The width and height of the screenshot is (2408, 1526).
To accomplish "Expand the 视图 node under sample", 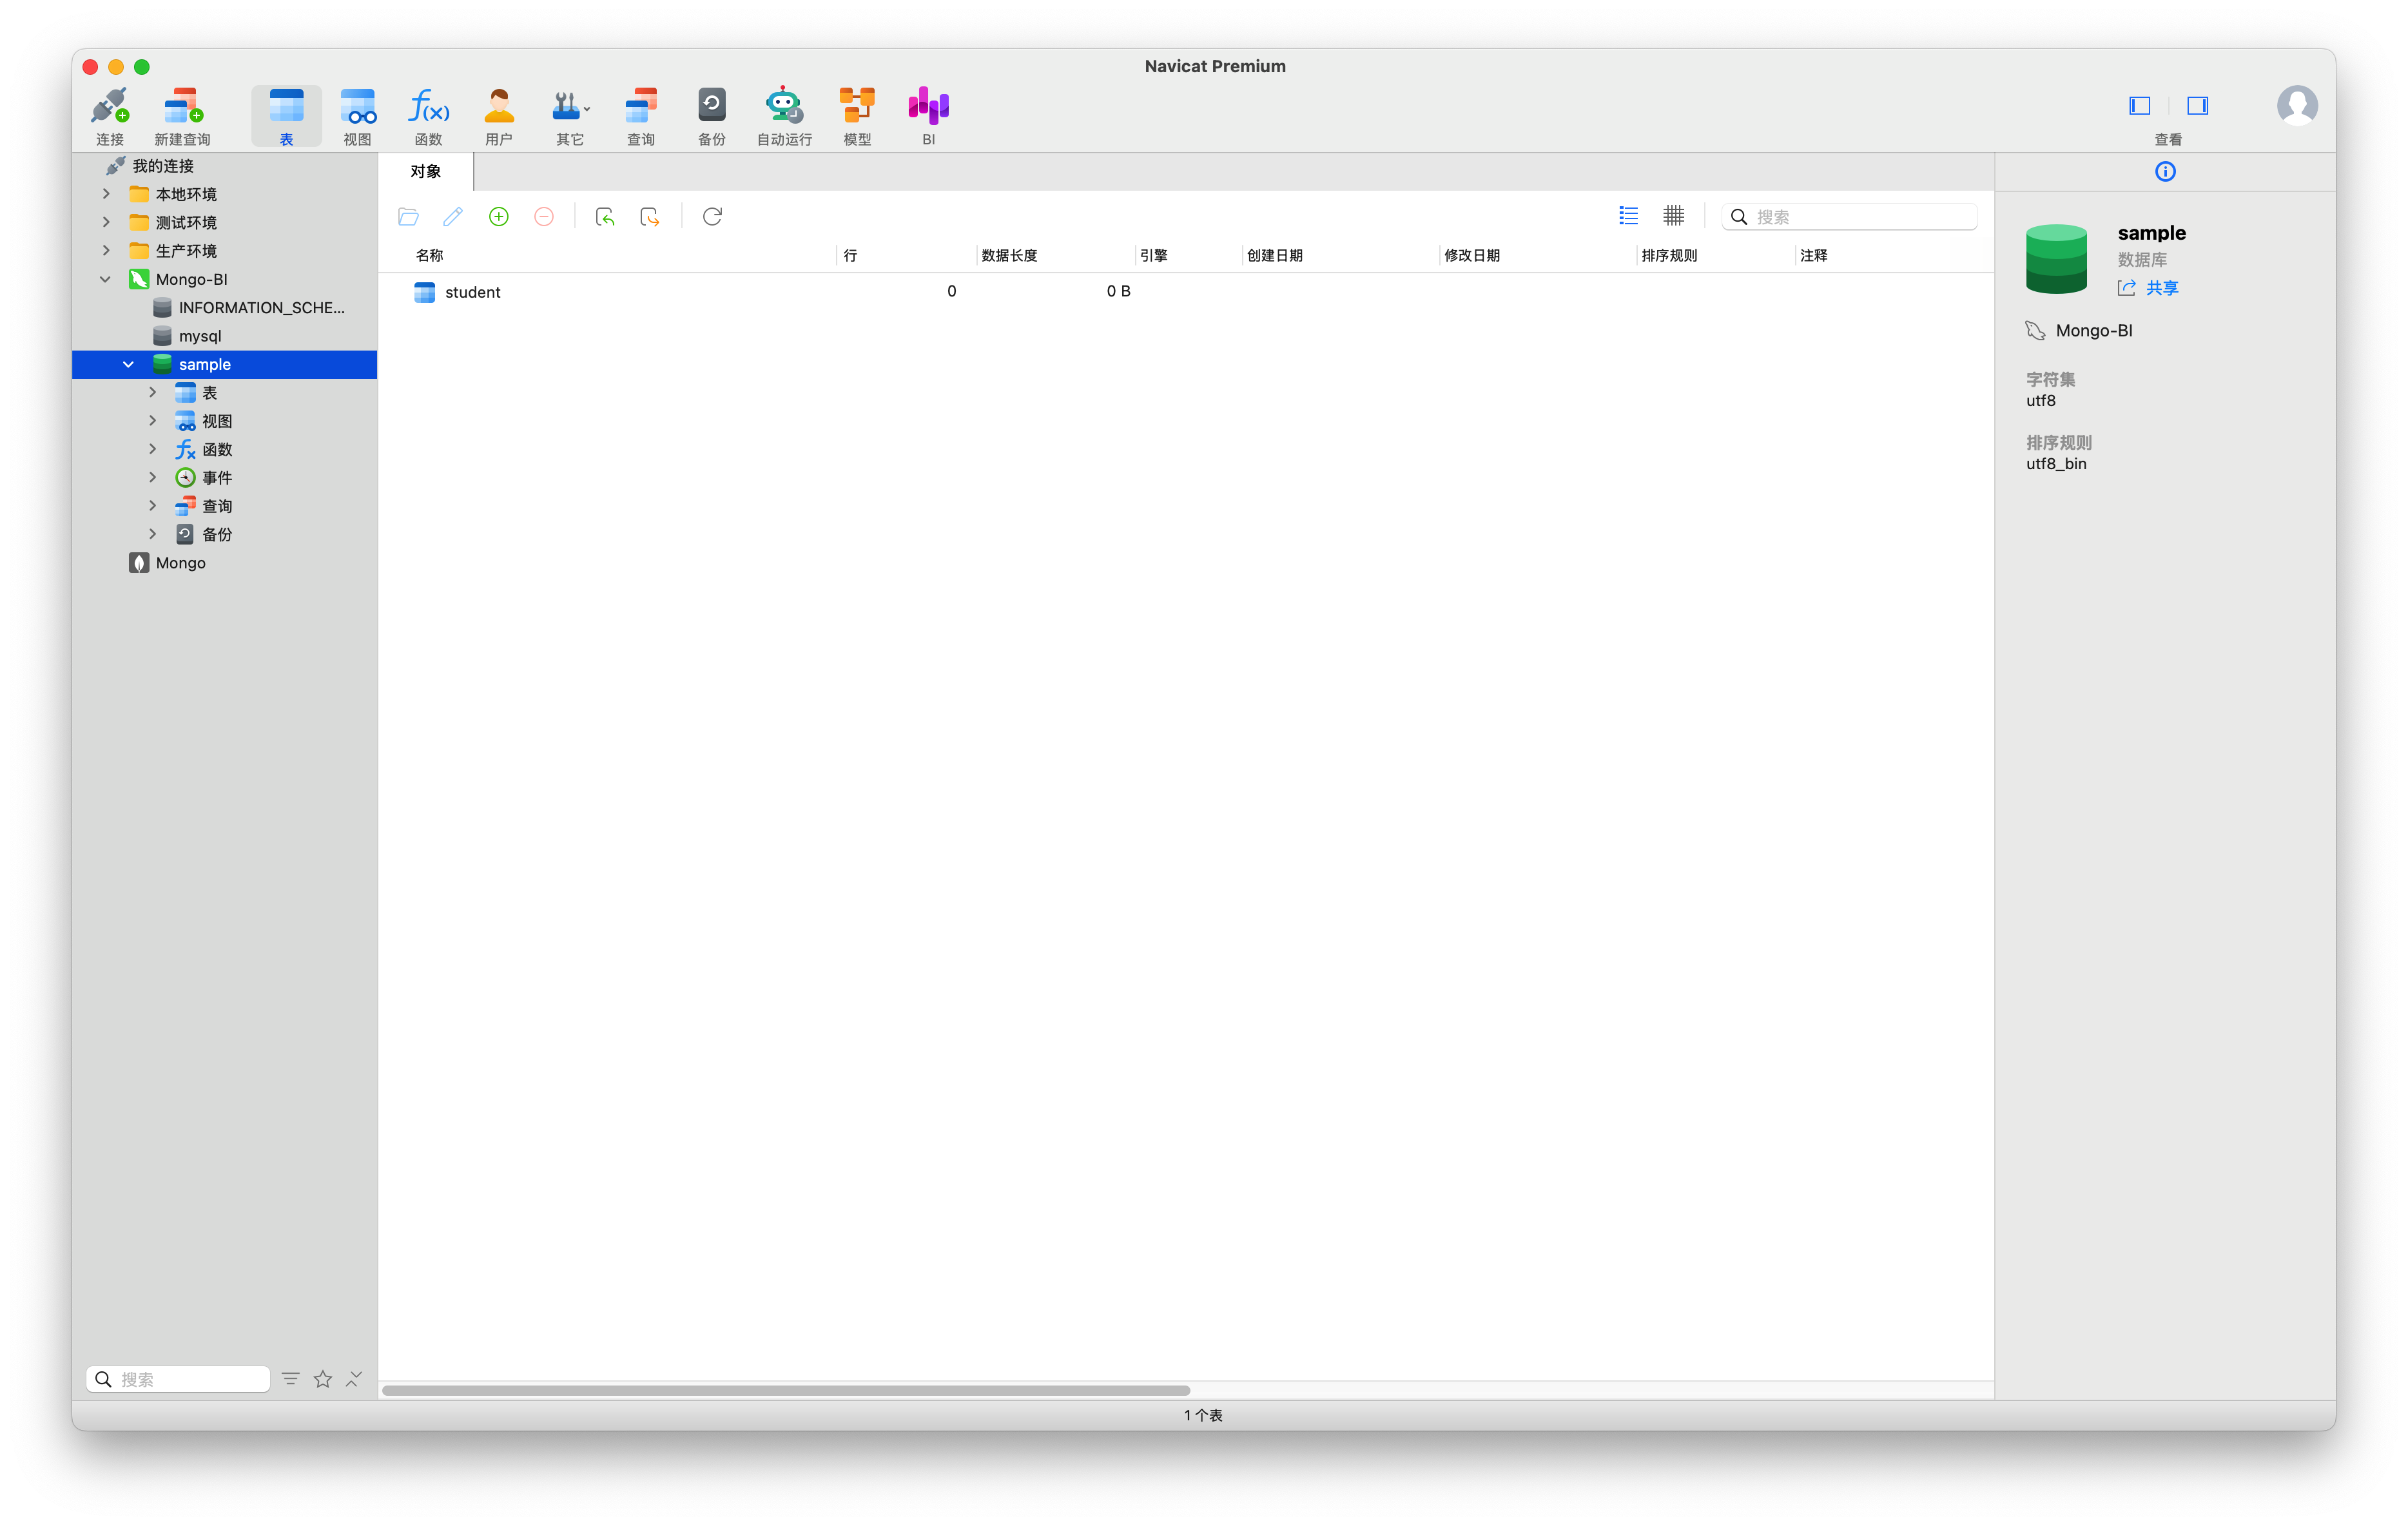I will coord(153,421).
